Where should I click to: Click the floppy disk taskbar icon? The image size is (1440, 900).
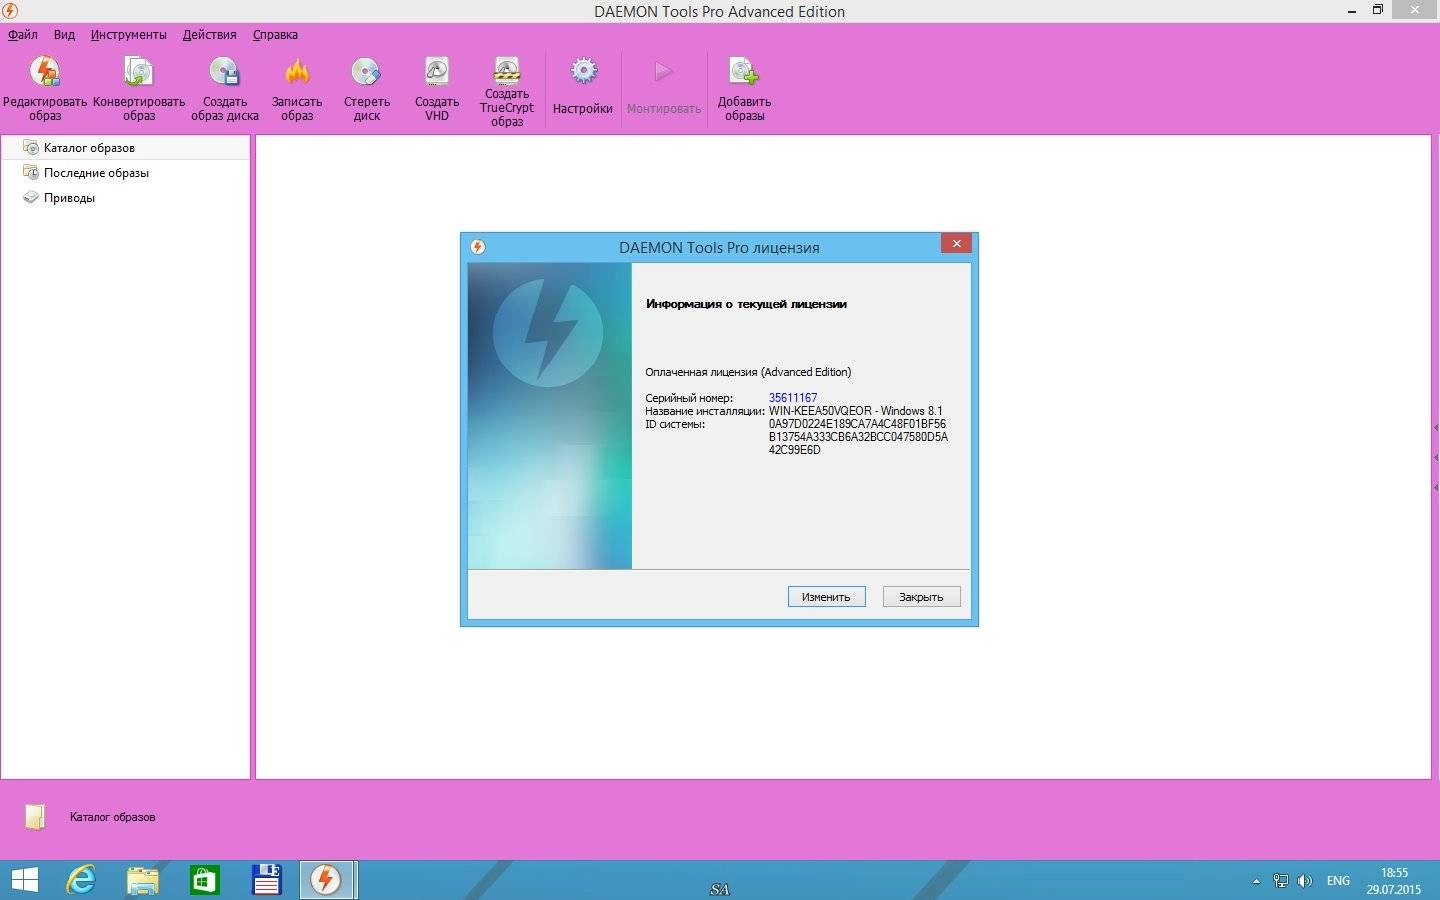pos(266,879)
